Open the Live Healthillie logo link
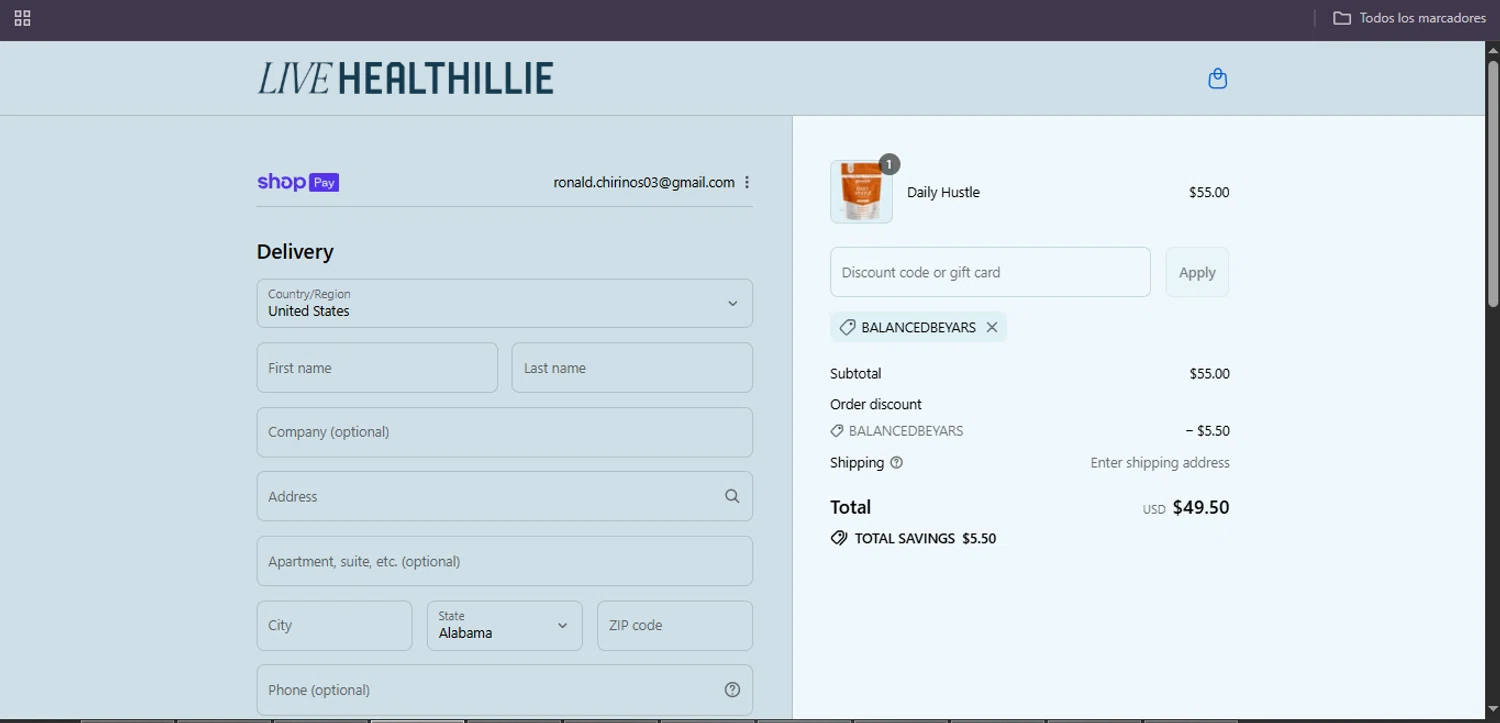 pyautogui.click(x=405, y=78)
